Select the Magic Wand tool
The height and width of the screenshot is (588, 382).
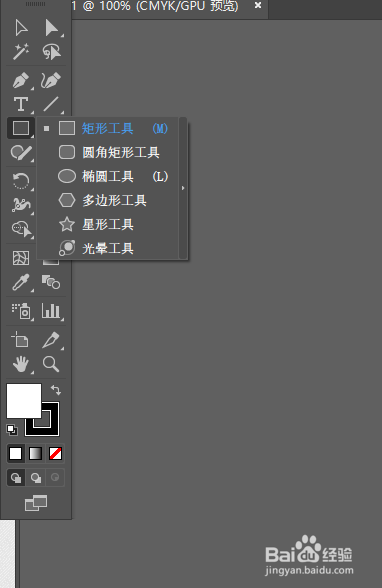21,52
